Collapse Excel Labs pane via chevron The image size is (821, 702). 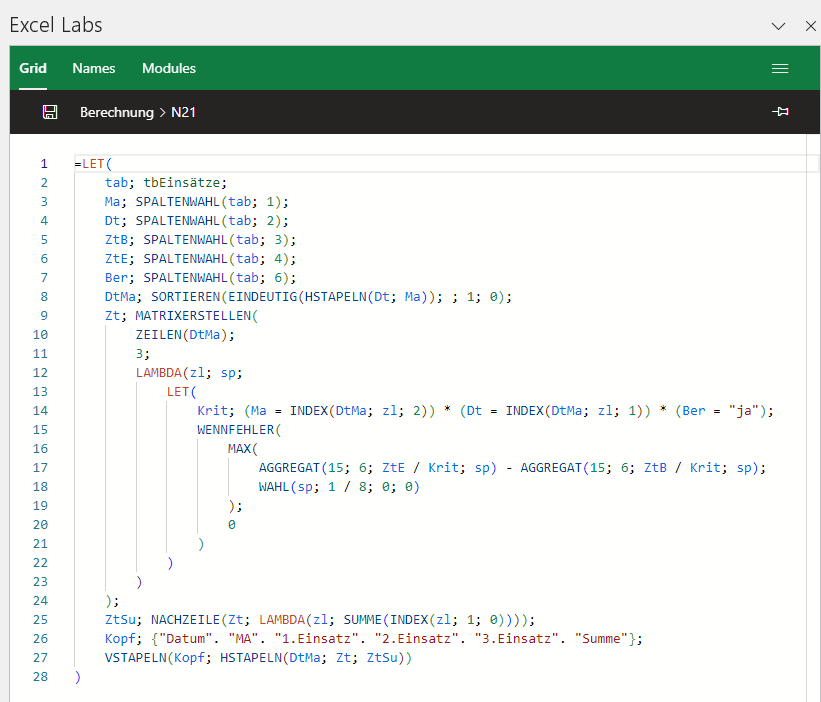778,26
